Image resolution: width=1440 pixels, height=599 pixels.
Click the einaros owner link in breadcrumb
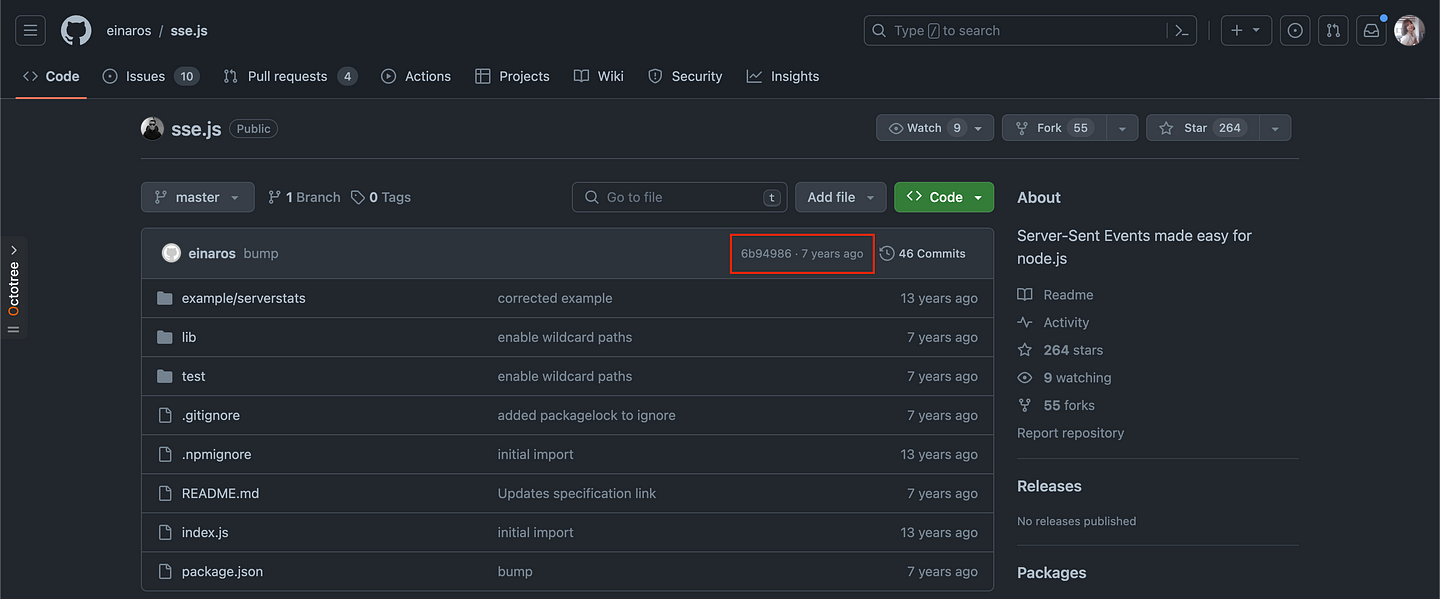(129, 31)
